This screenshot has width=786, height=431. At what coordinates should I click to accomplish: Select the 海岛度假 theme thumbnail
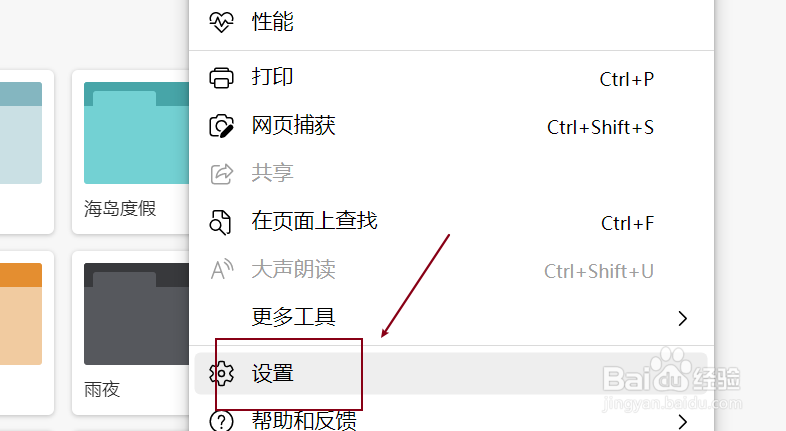(131, 152)
